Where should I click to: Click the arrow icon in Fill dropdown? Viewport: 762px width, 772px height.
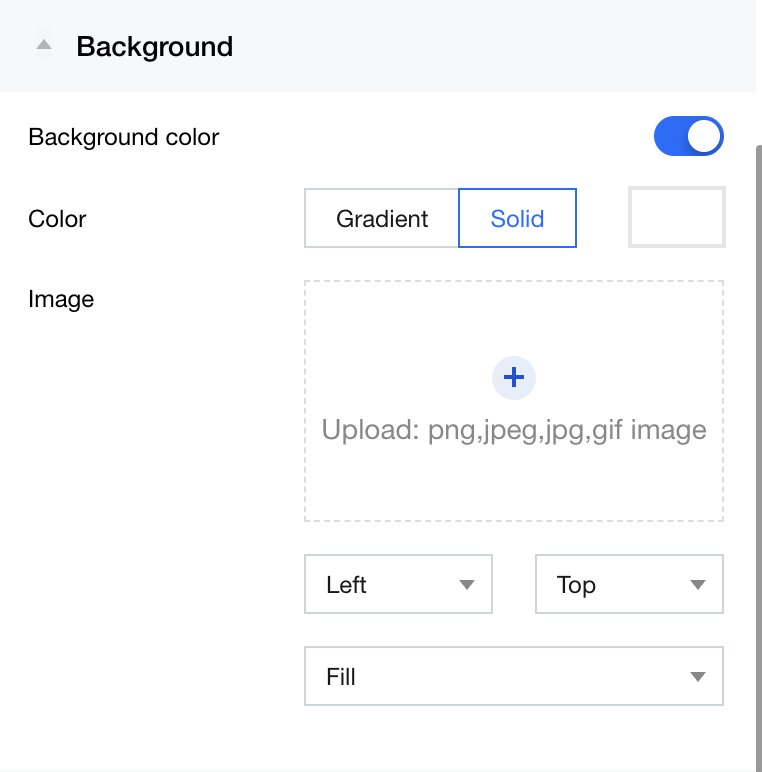pyautogui.click(x=698, y=677)
